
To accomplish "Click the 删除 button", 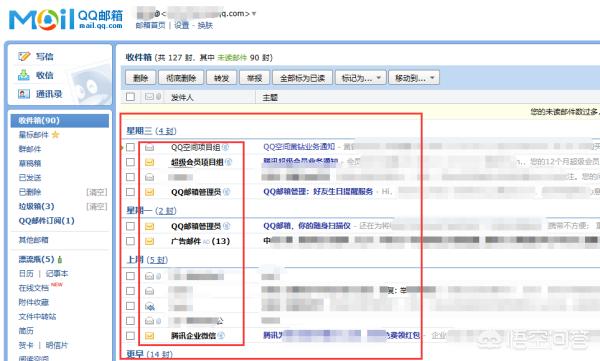I will click(x=140, y=78).
